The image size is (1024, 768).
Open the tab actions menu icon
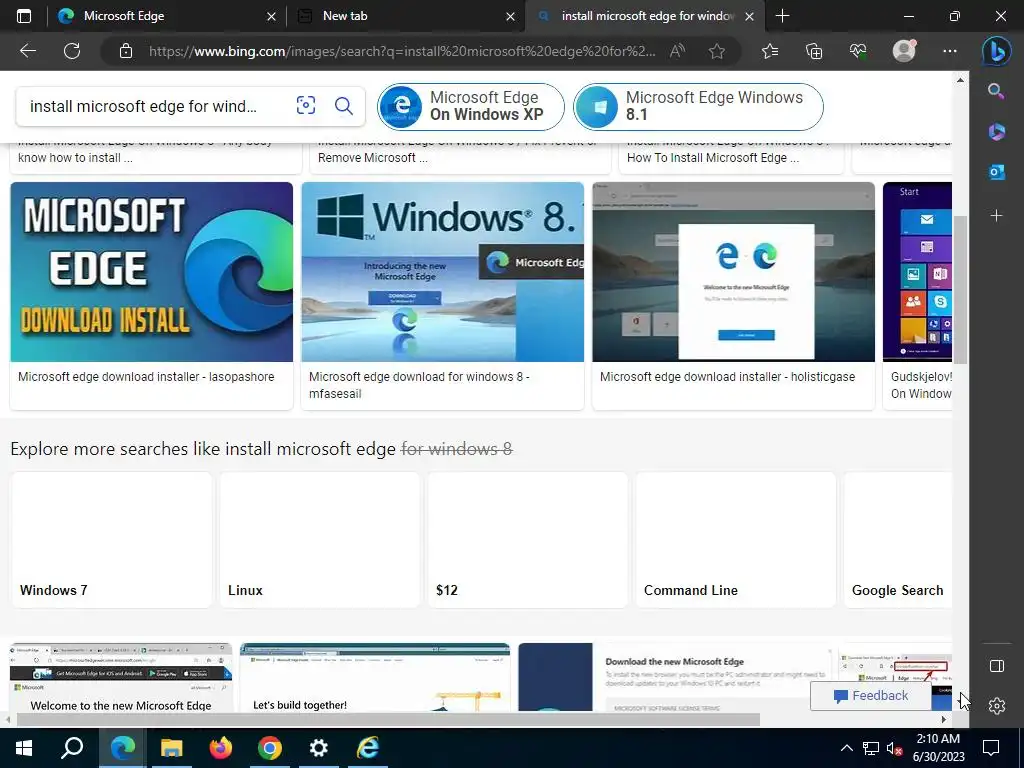tap(24, 16)
